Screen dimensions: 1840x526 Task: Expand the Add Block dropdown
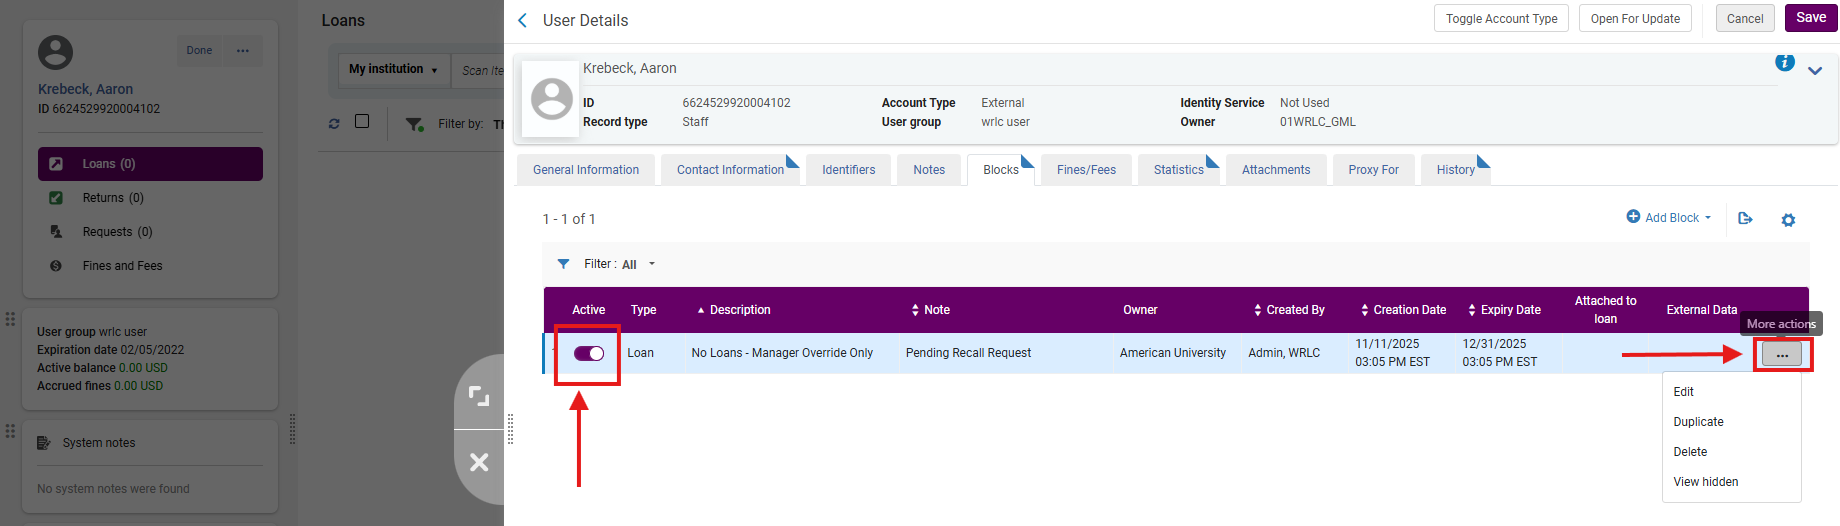1669,217
